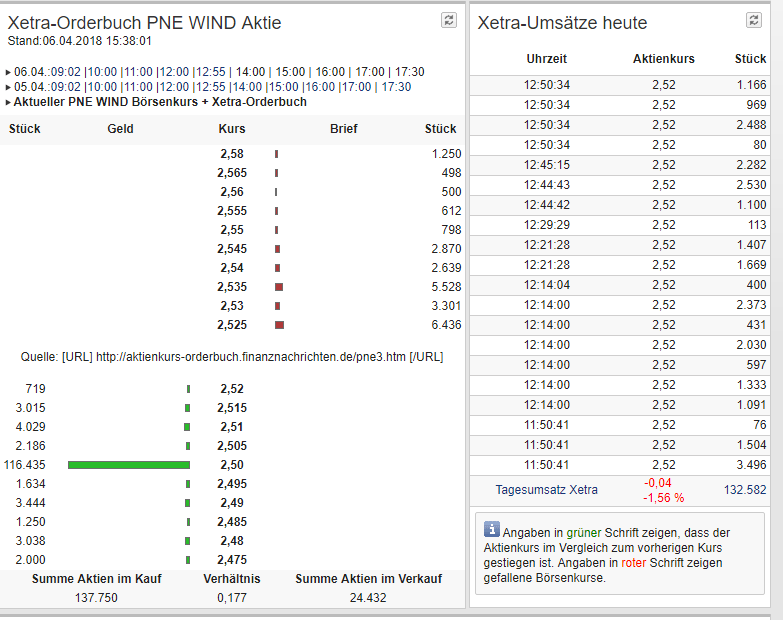
Task: Click the bid quantity 116.435
Action: tap(24, 465)
